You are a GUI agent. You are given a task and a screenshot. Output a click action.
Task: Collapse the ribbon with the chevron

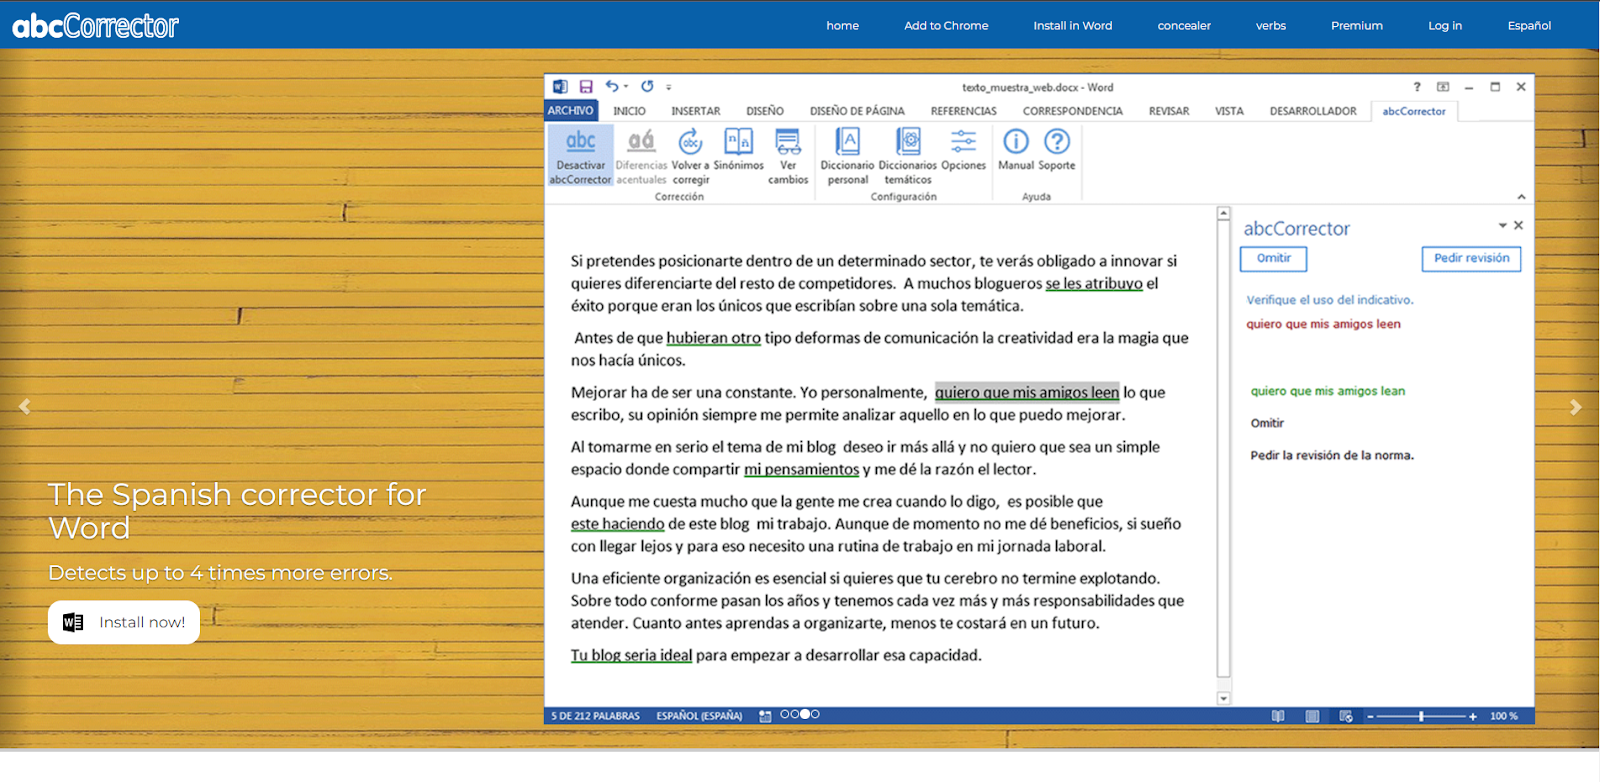[1521, 197]
